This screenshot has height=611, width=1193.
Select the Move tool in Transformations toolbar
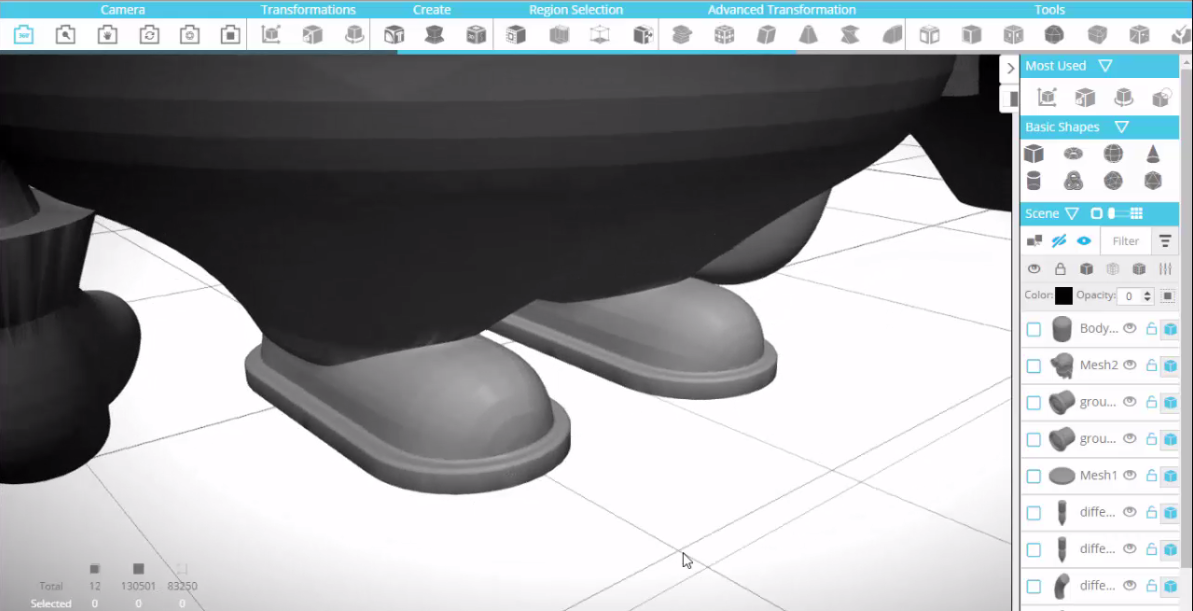click(271, 35)
